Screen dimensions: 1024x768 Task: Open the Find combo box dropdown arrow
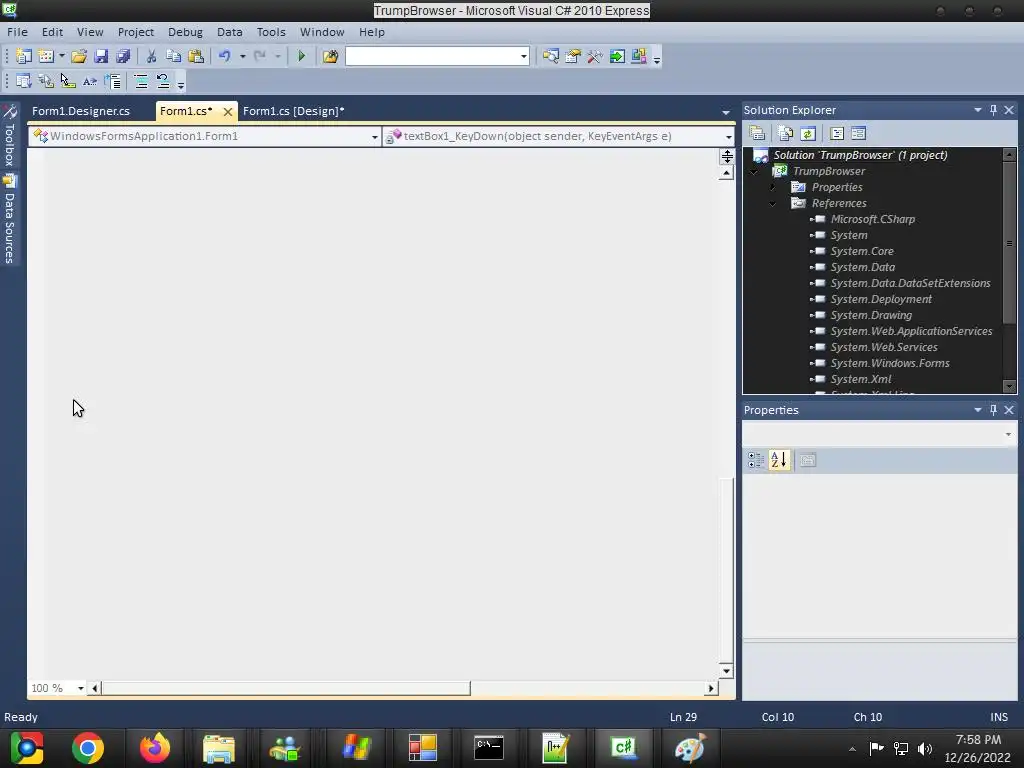524,56
